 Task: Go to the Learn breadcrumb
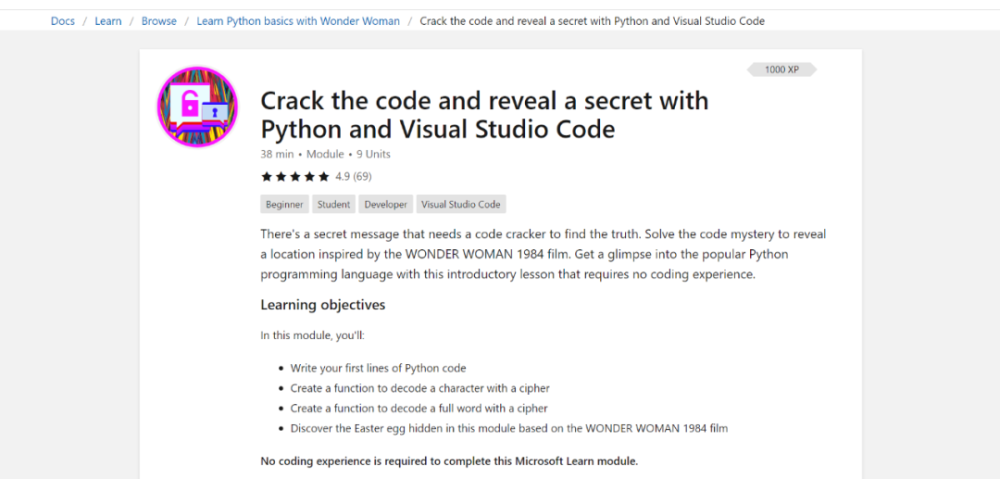click(108, 21)
